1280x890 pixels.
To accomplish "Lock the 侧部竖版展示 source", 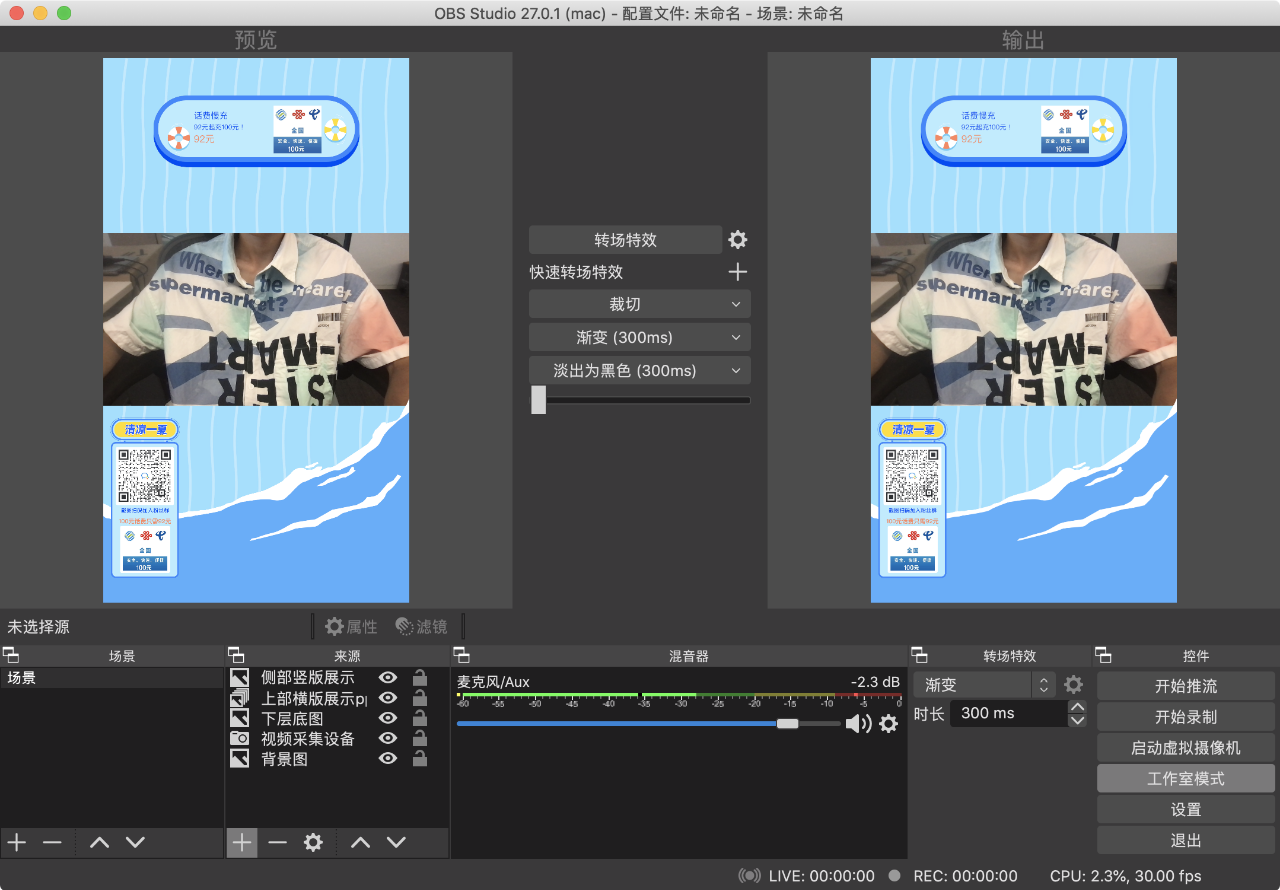I will coord(420,678).
